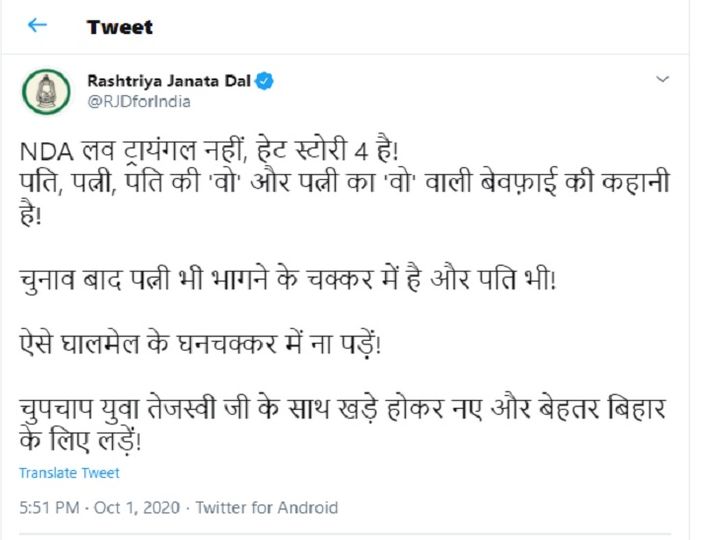Click the line starting with NDA लव ट्रायंगल
The width and height of the screenshot is (720, 540).
tap(209, 150)
